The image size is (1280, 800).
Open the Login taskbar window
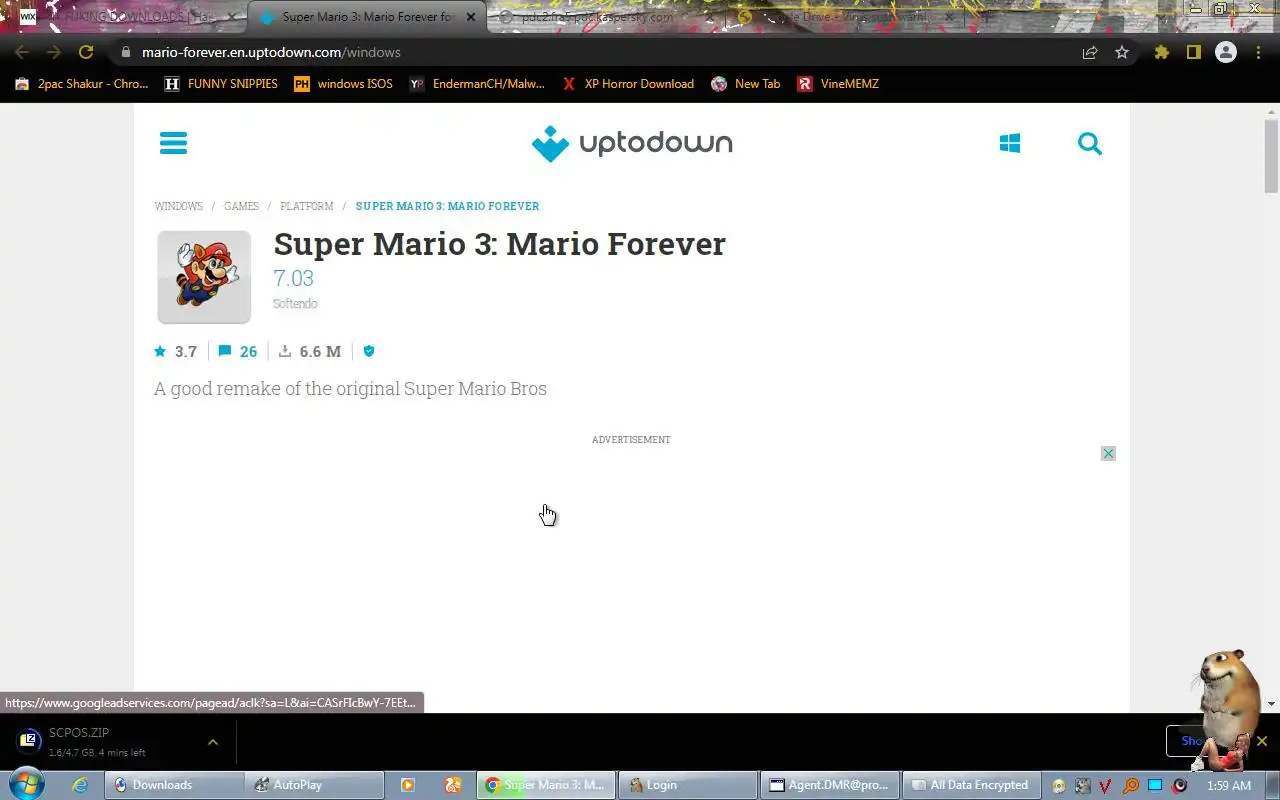[x=688, y=785]
